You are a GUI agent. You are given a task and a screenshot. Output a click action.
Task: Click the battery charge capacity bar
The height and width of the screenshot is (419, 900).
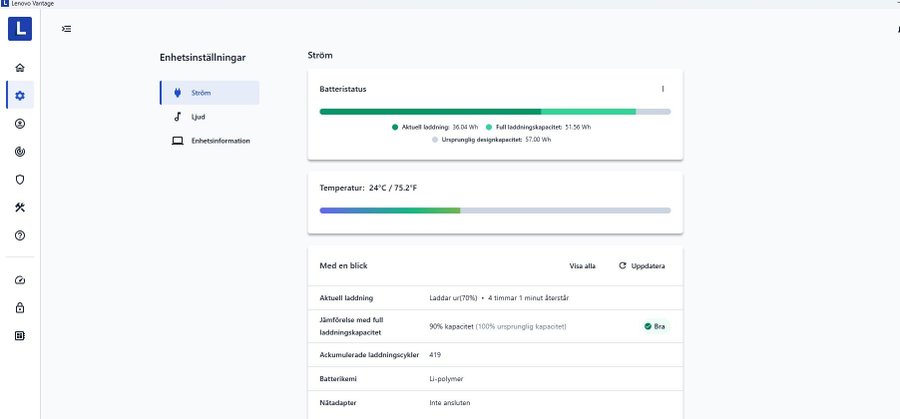coord(495,111)
